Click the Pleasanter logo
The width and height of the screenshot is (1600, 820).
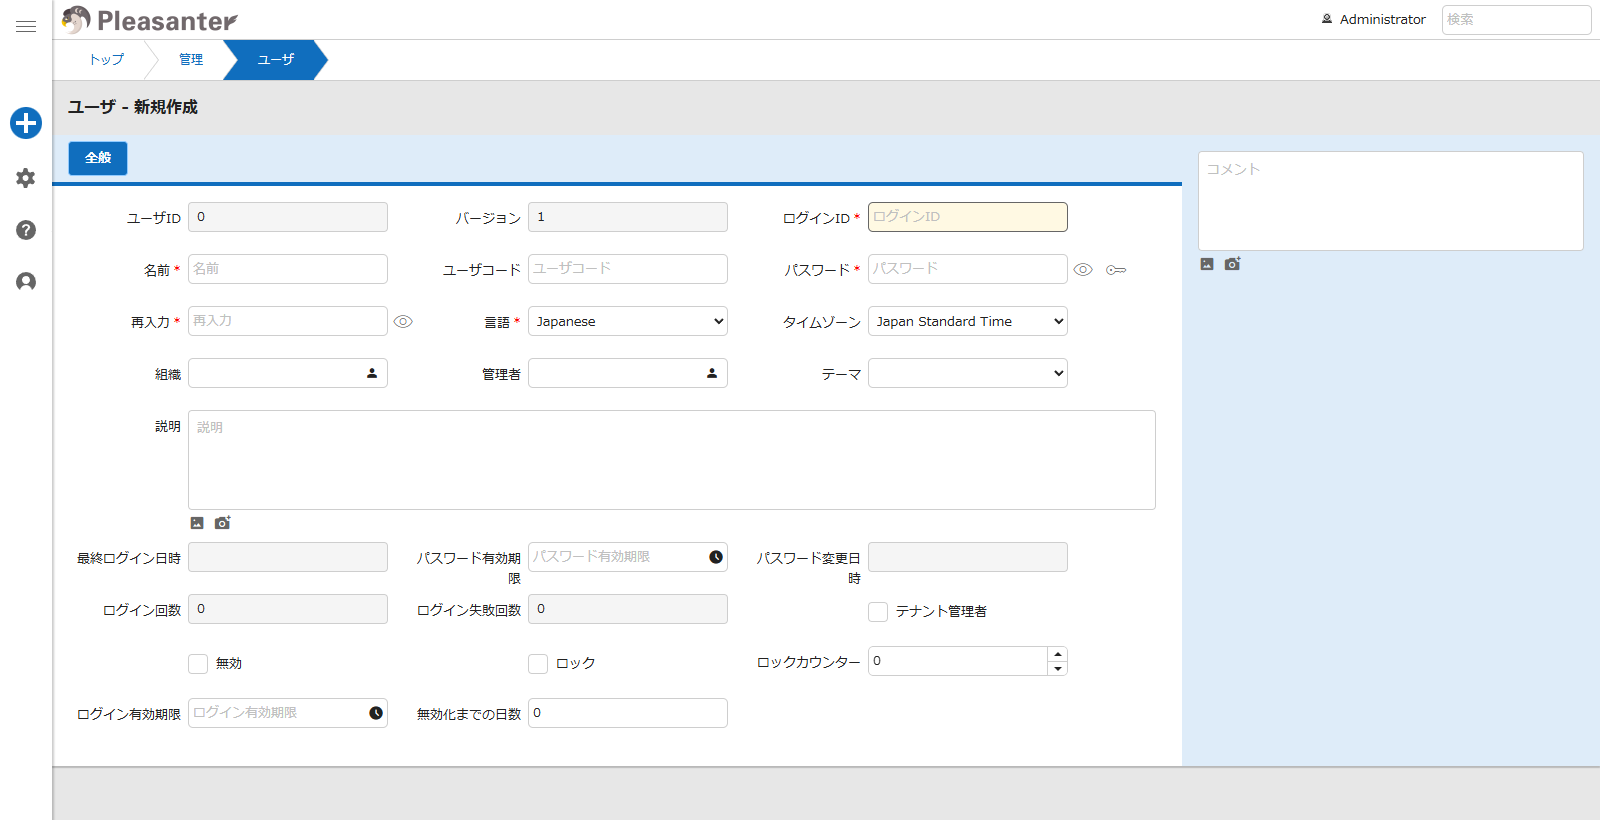[x=149, y=20]
